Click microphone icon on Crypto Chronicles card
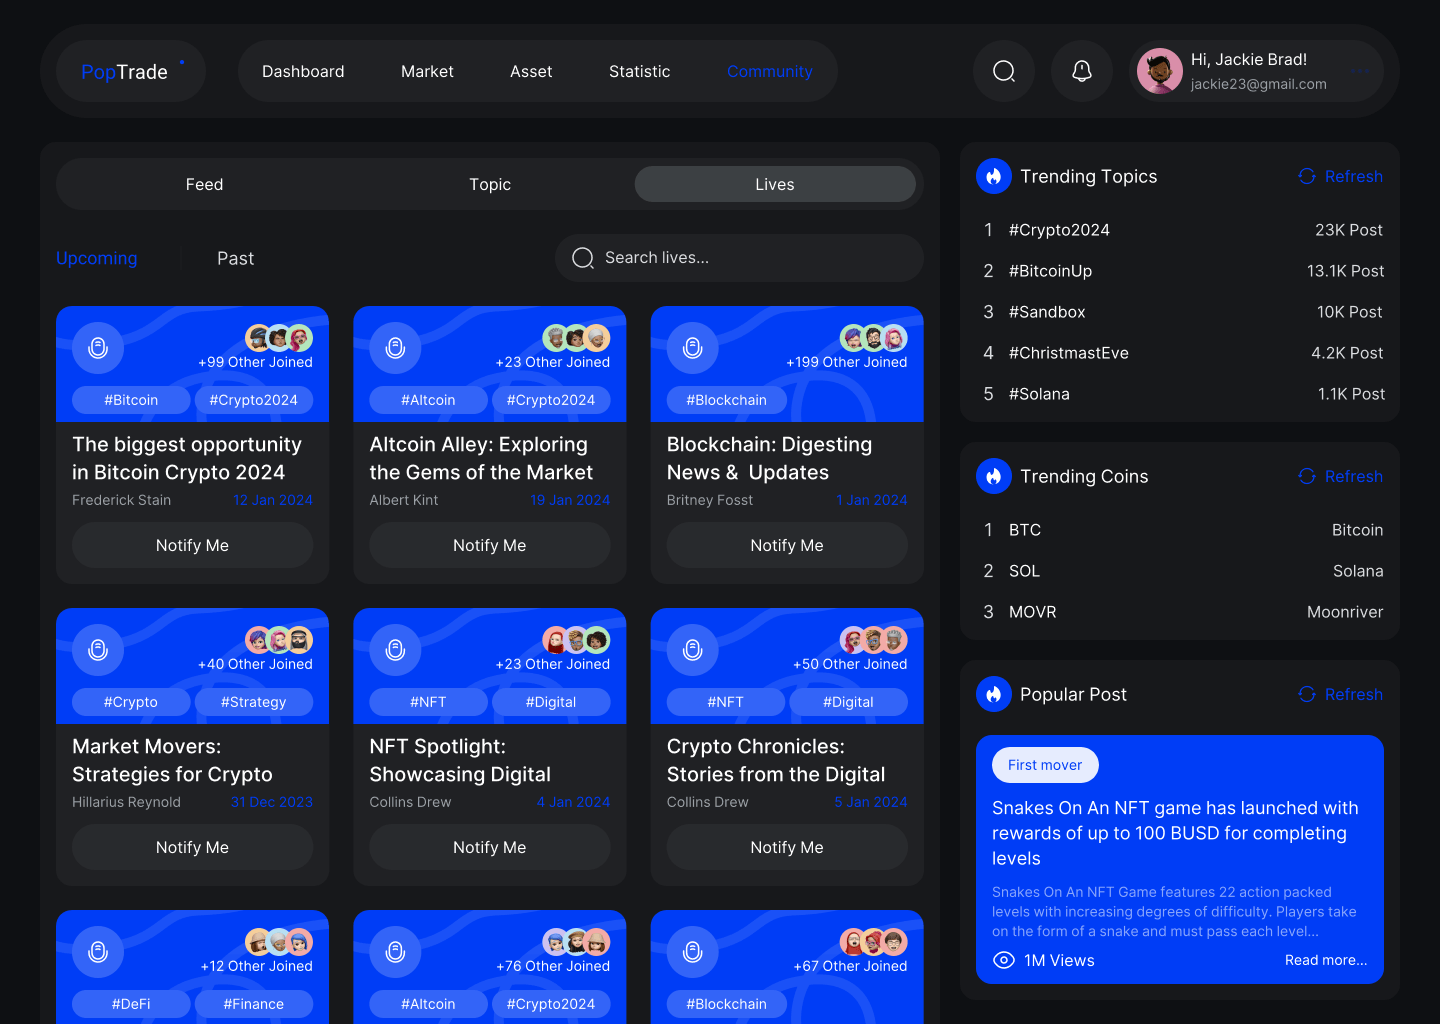Image resolution: width=1440 pixels, height=1024 pixels. [693, 650]
